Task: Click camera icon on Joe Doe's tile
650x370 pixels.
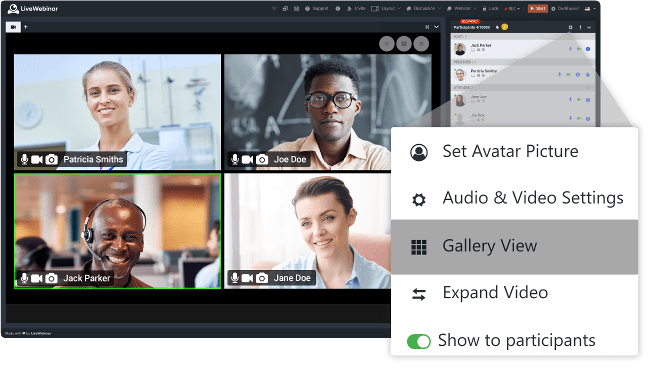Action: click(x=262, y=160)
